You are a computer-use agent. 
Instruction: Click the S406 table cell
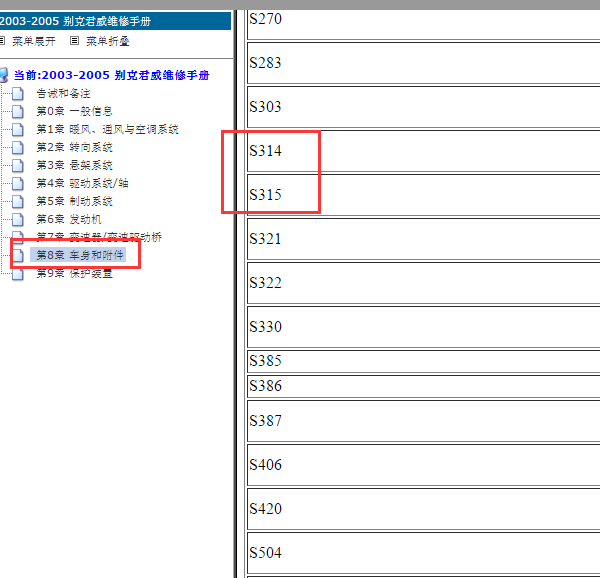click(x=423, y=465)
